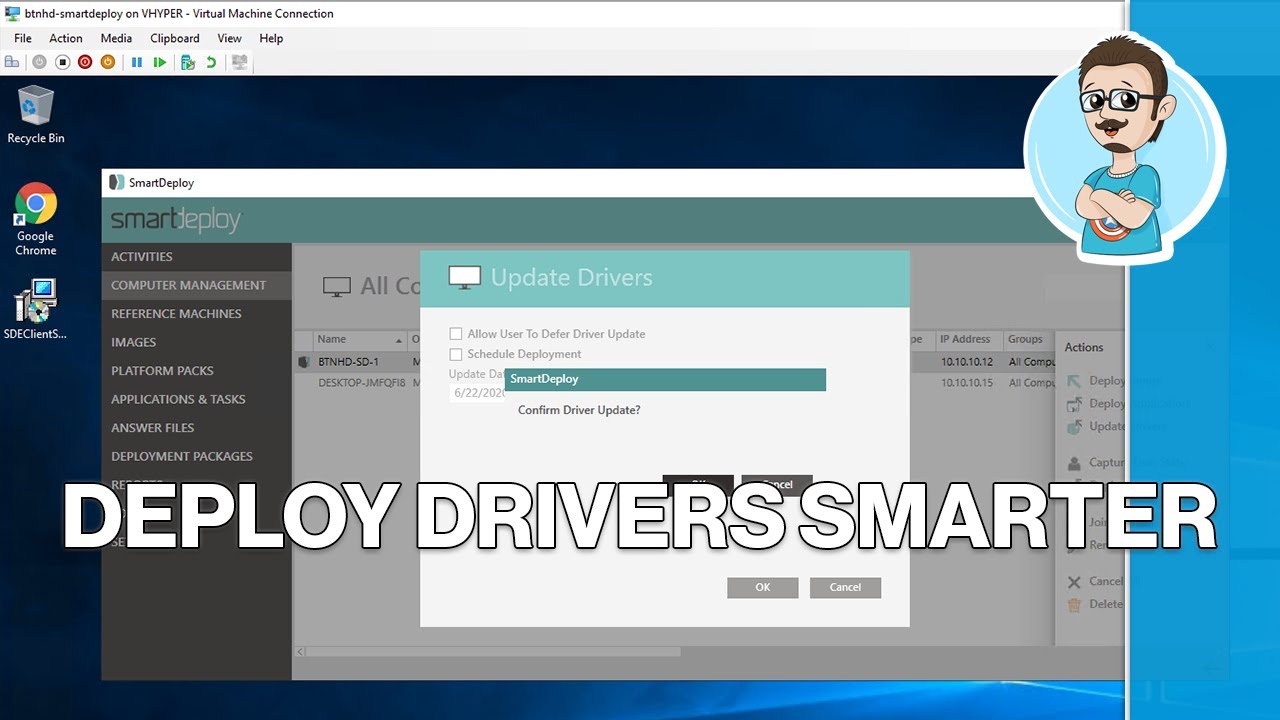Click the left scroll arrow of the computer list
The width and height of the screenshot is (1280, 720).
pyautogui.click(x=299, y=652)
